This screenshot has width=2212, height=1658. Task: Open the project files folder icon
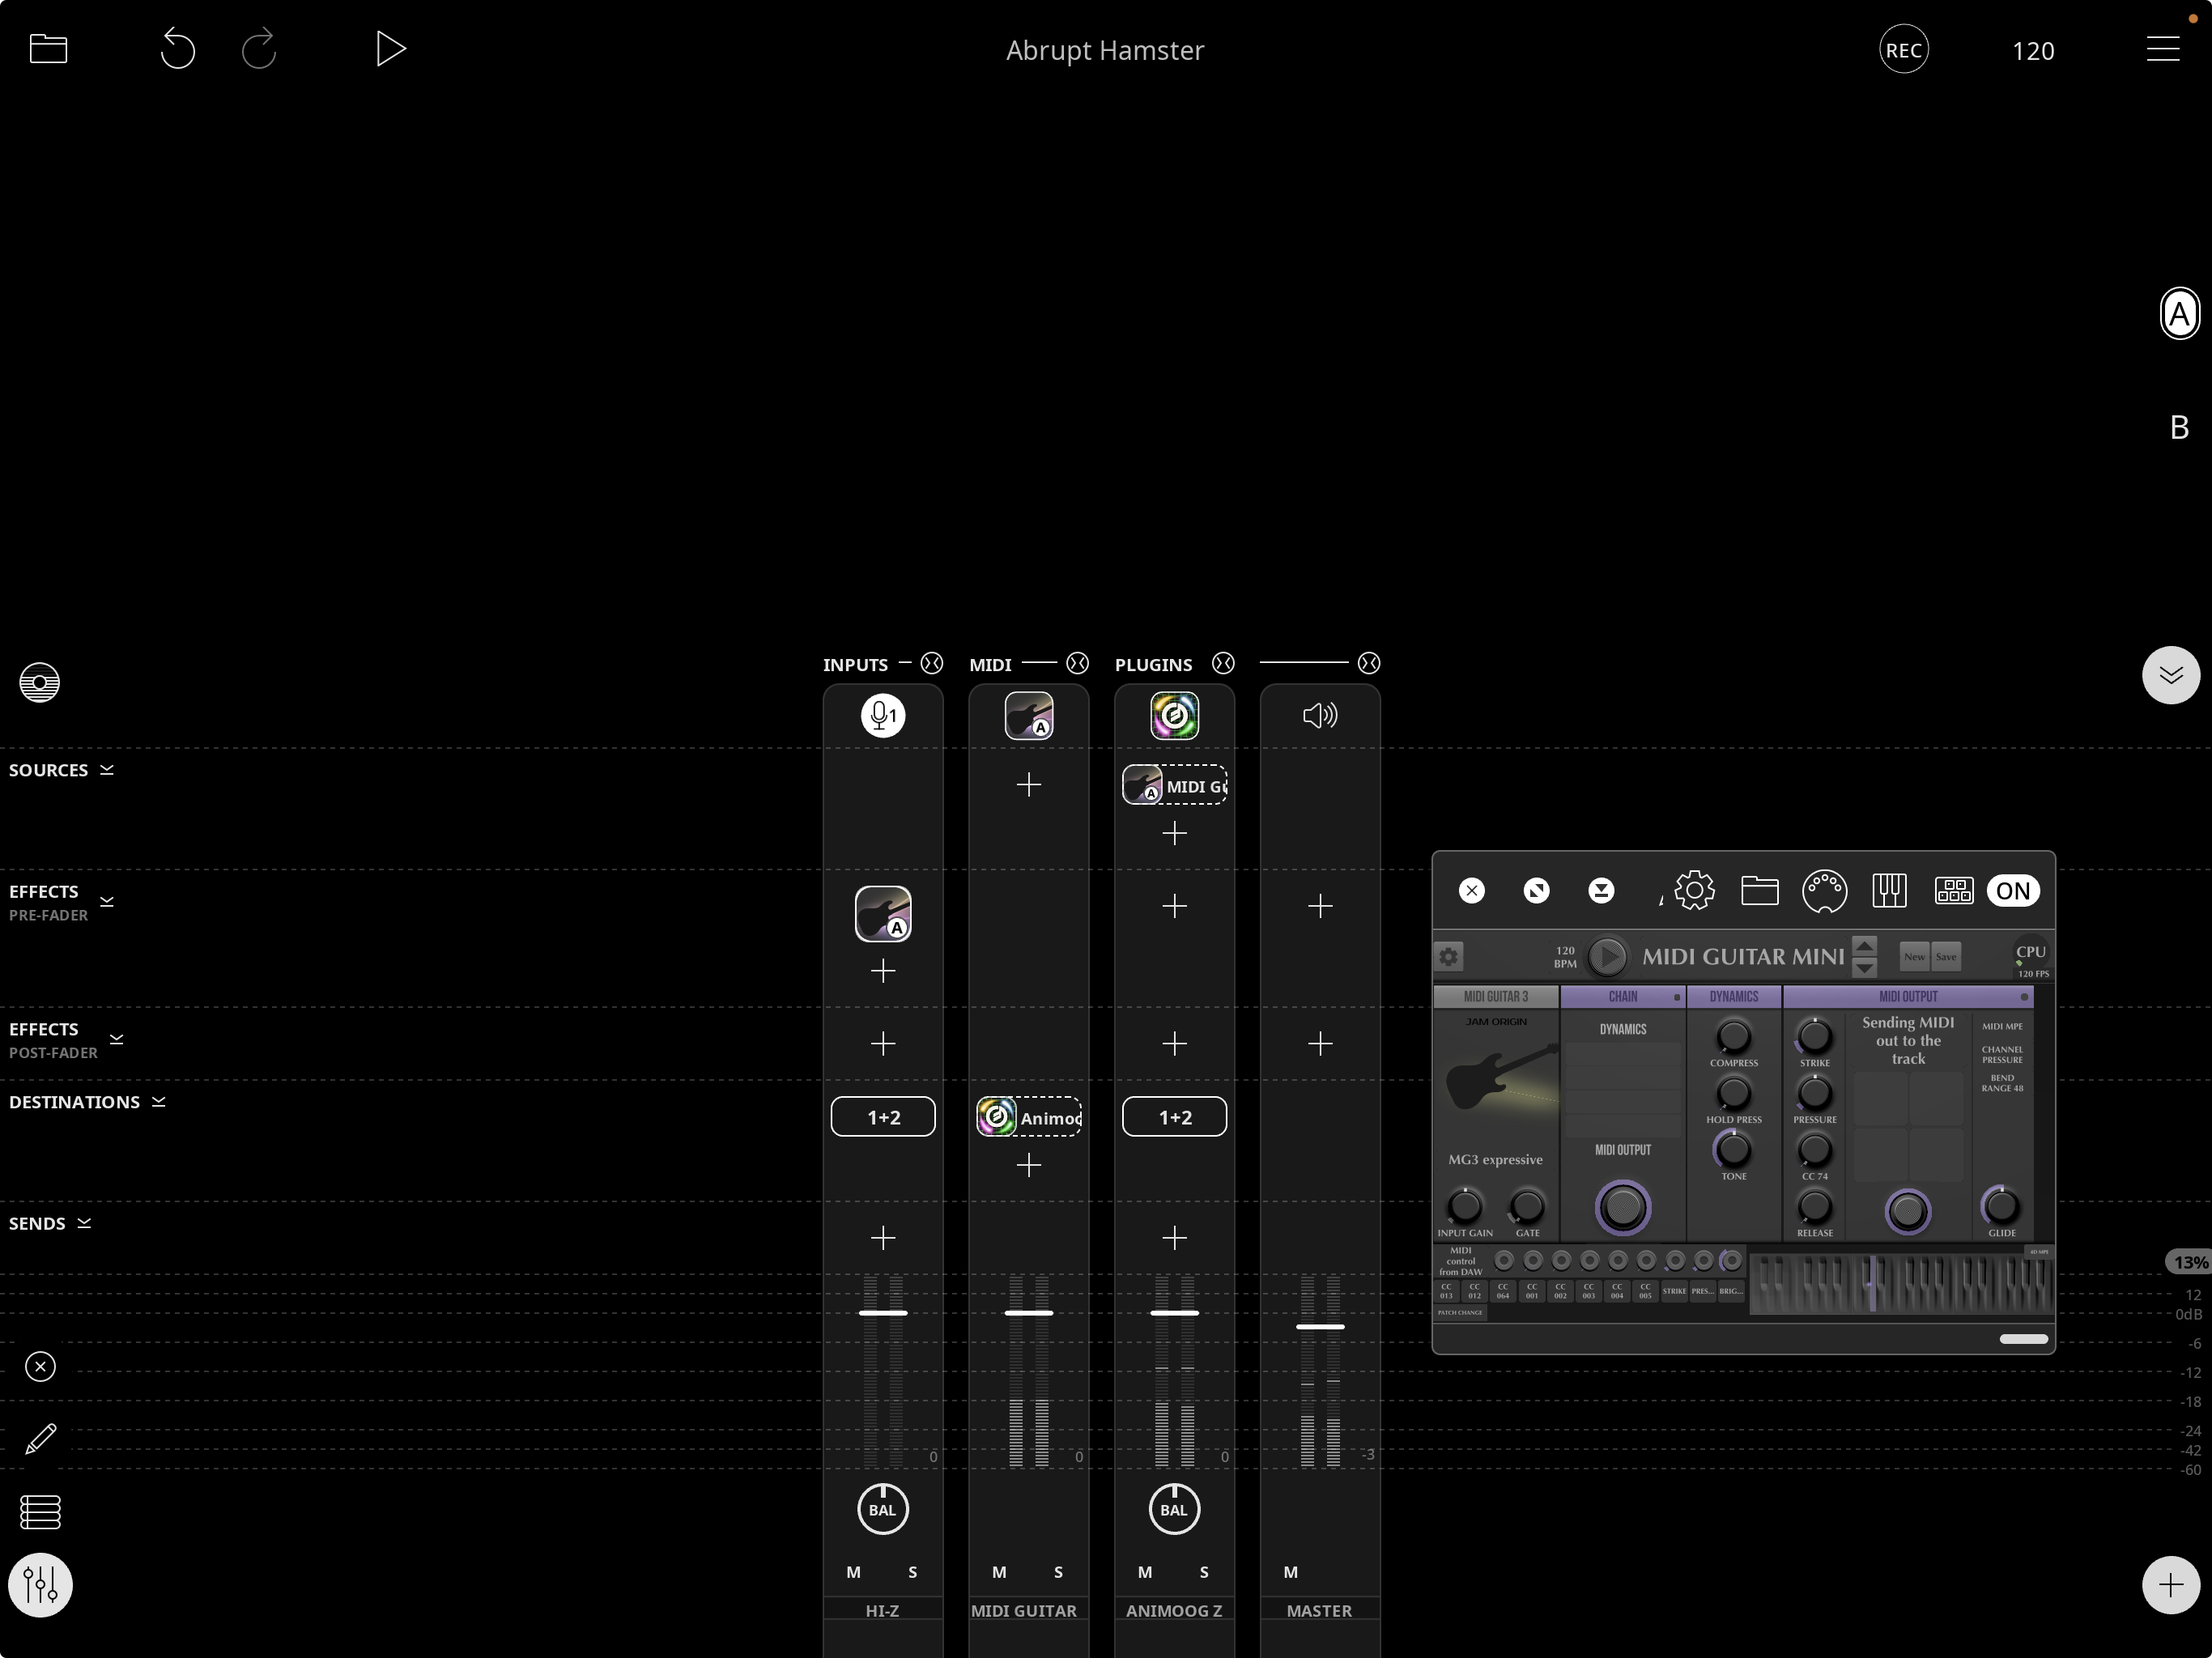click(48, 49)
